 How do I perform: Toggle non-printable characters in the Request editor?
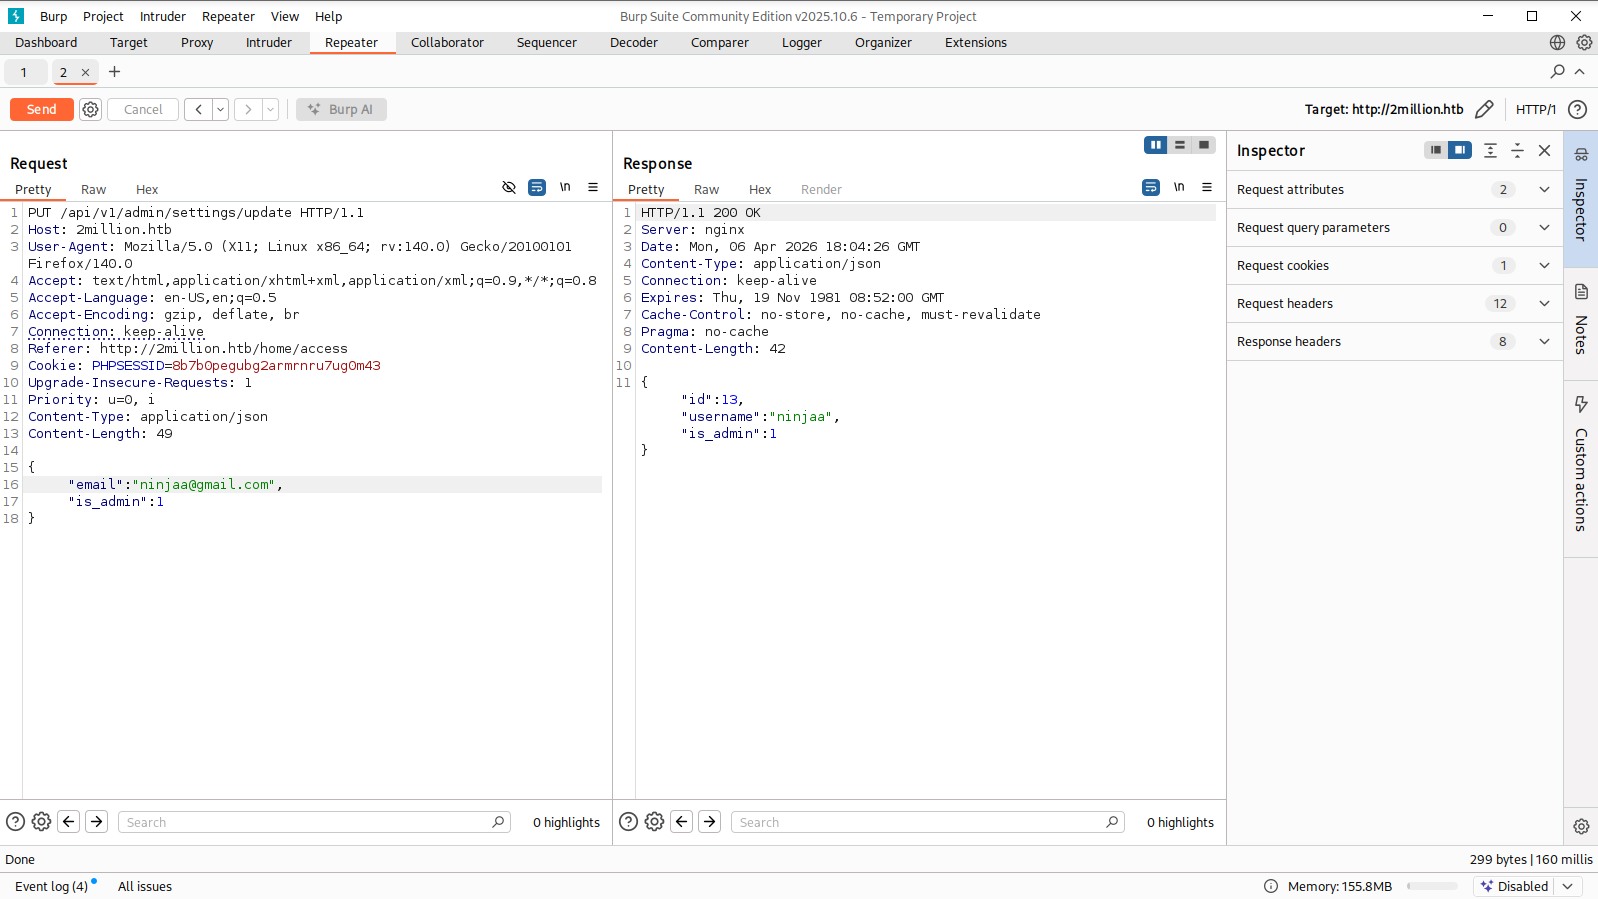565,187
